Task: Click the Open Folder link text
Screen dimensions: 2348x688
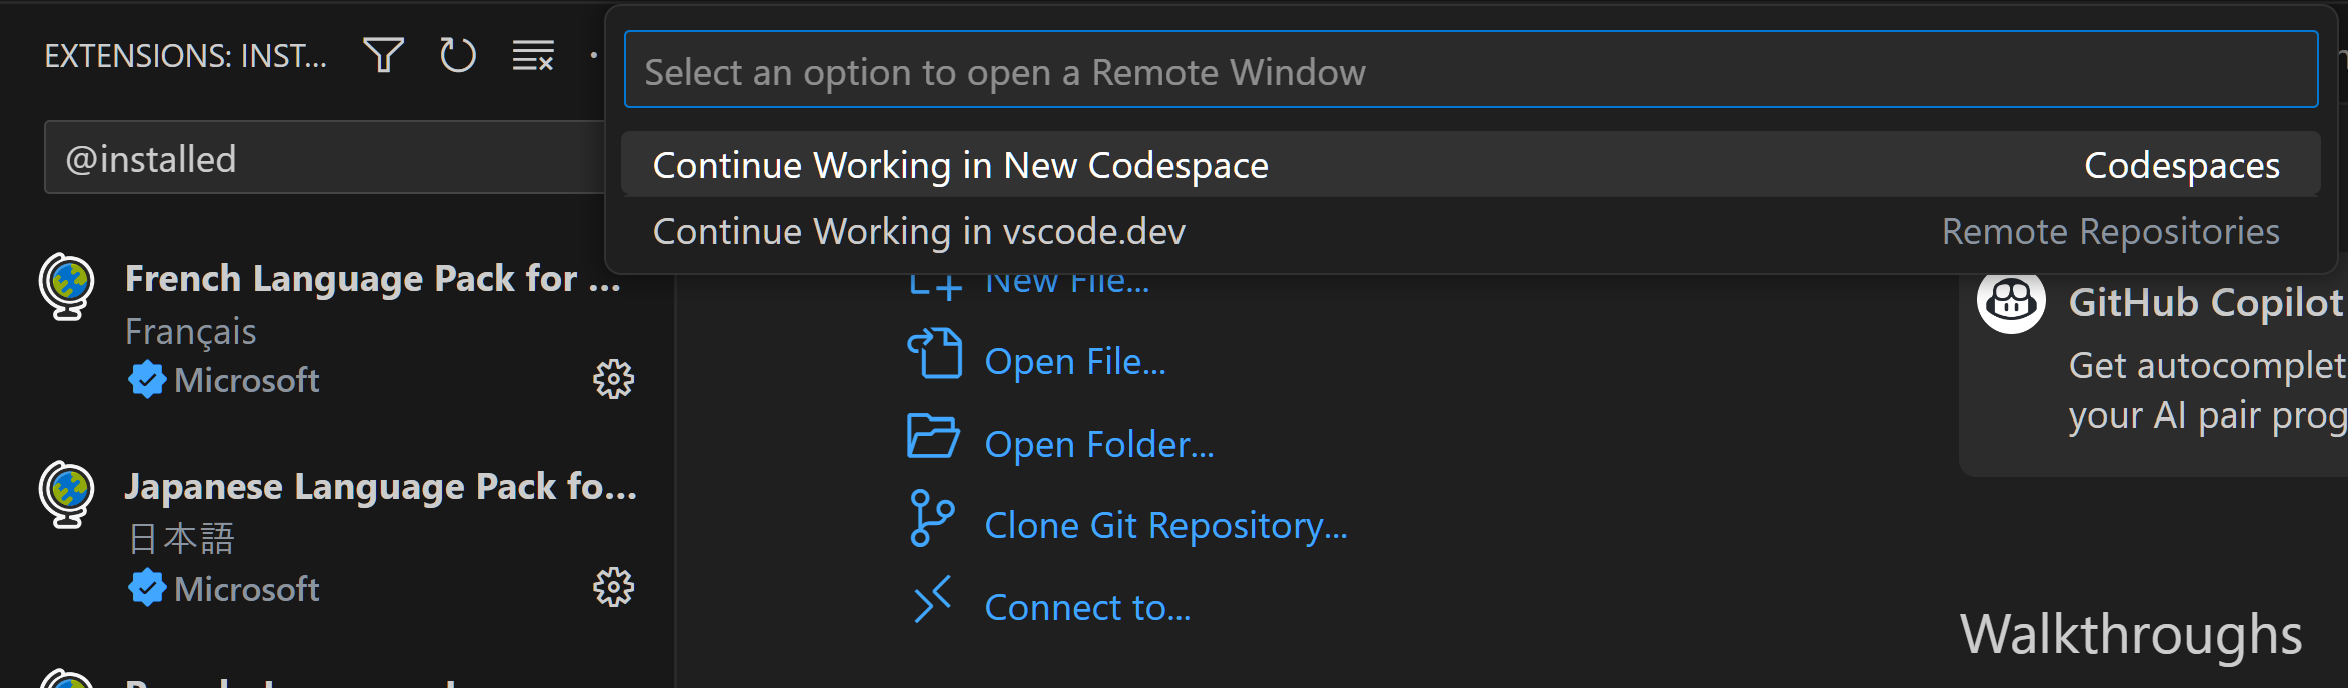Action: tap(1099, 443)
